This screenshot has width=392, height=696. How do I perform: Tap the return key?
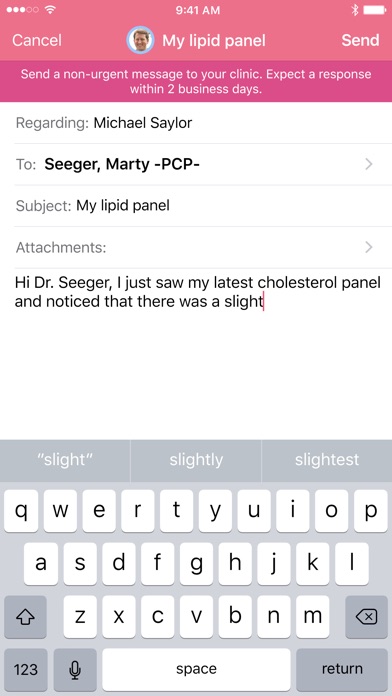pos(342,668)
